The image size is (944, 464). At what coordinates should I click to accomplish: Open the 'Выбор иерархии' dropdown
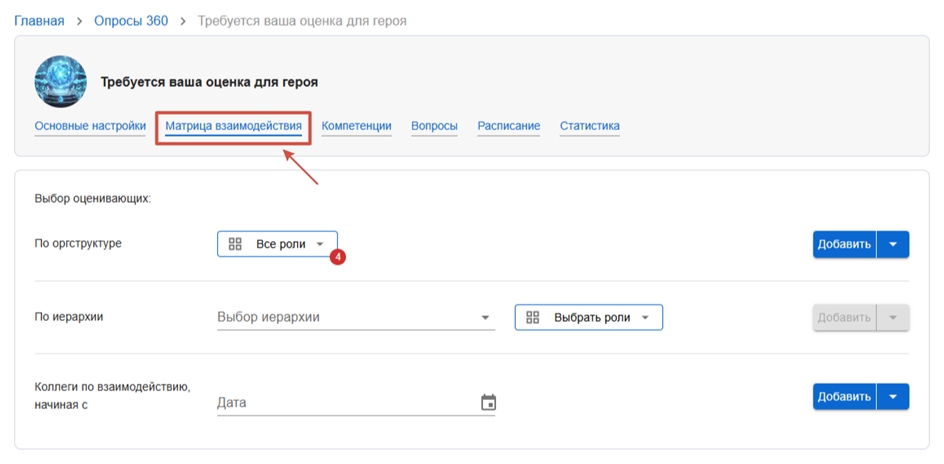tap(486, 318)
